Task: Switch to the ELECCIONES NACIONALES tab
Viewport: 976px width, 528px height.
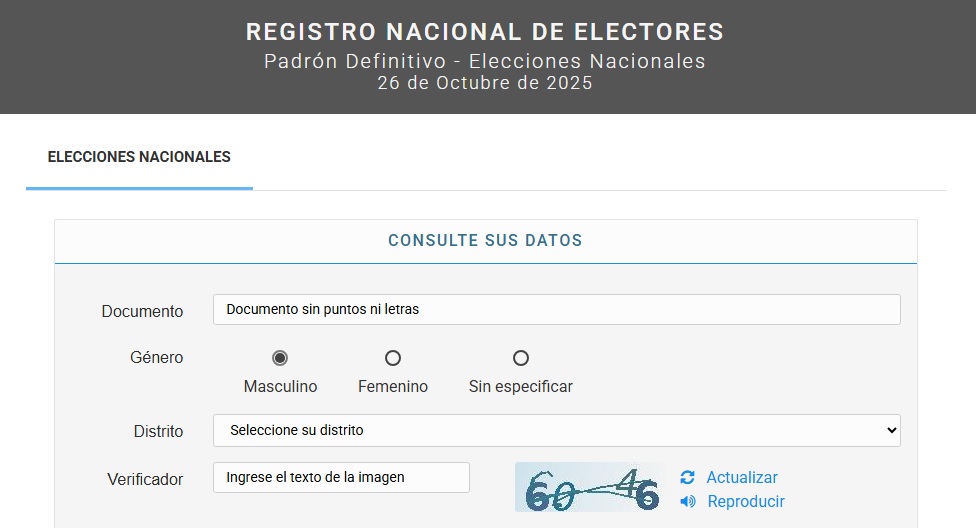Action: pyautogui.click(x=139, y=157)
